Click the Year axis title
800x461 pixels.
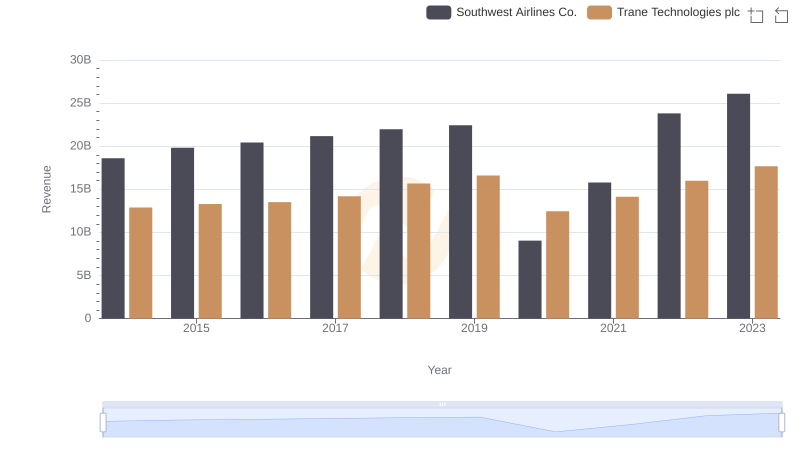[439, 370]
